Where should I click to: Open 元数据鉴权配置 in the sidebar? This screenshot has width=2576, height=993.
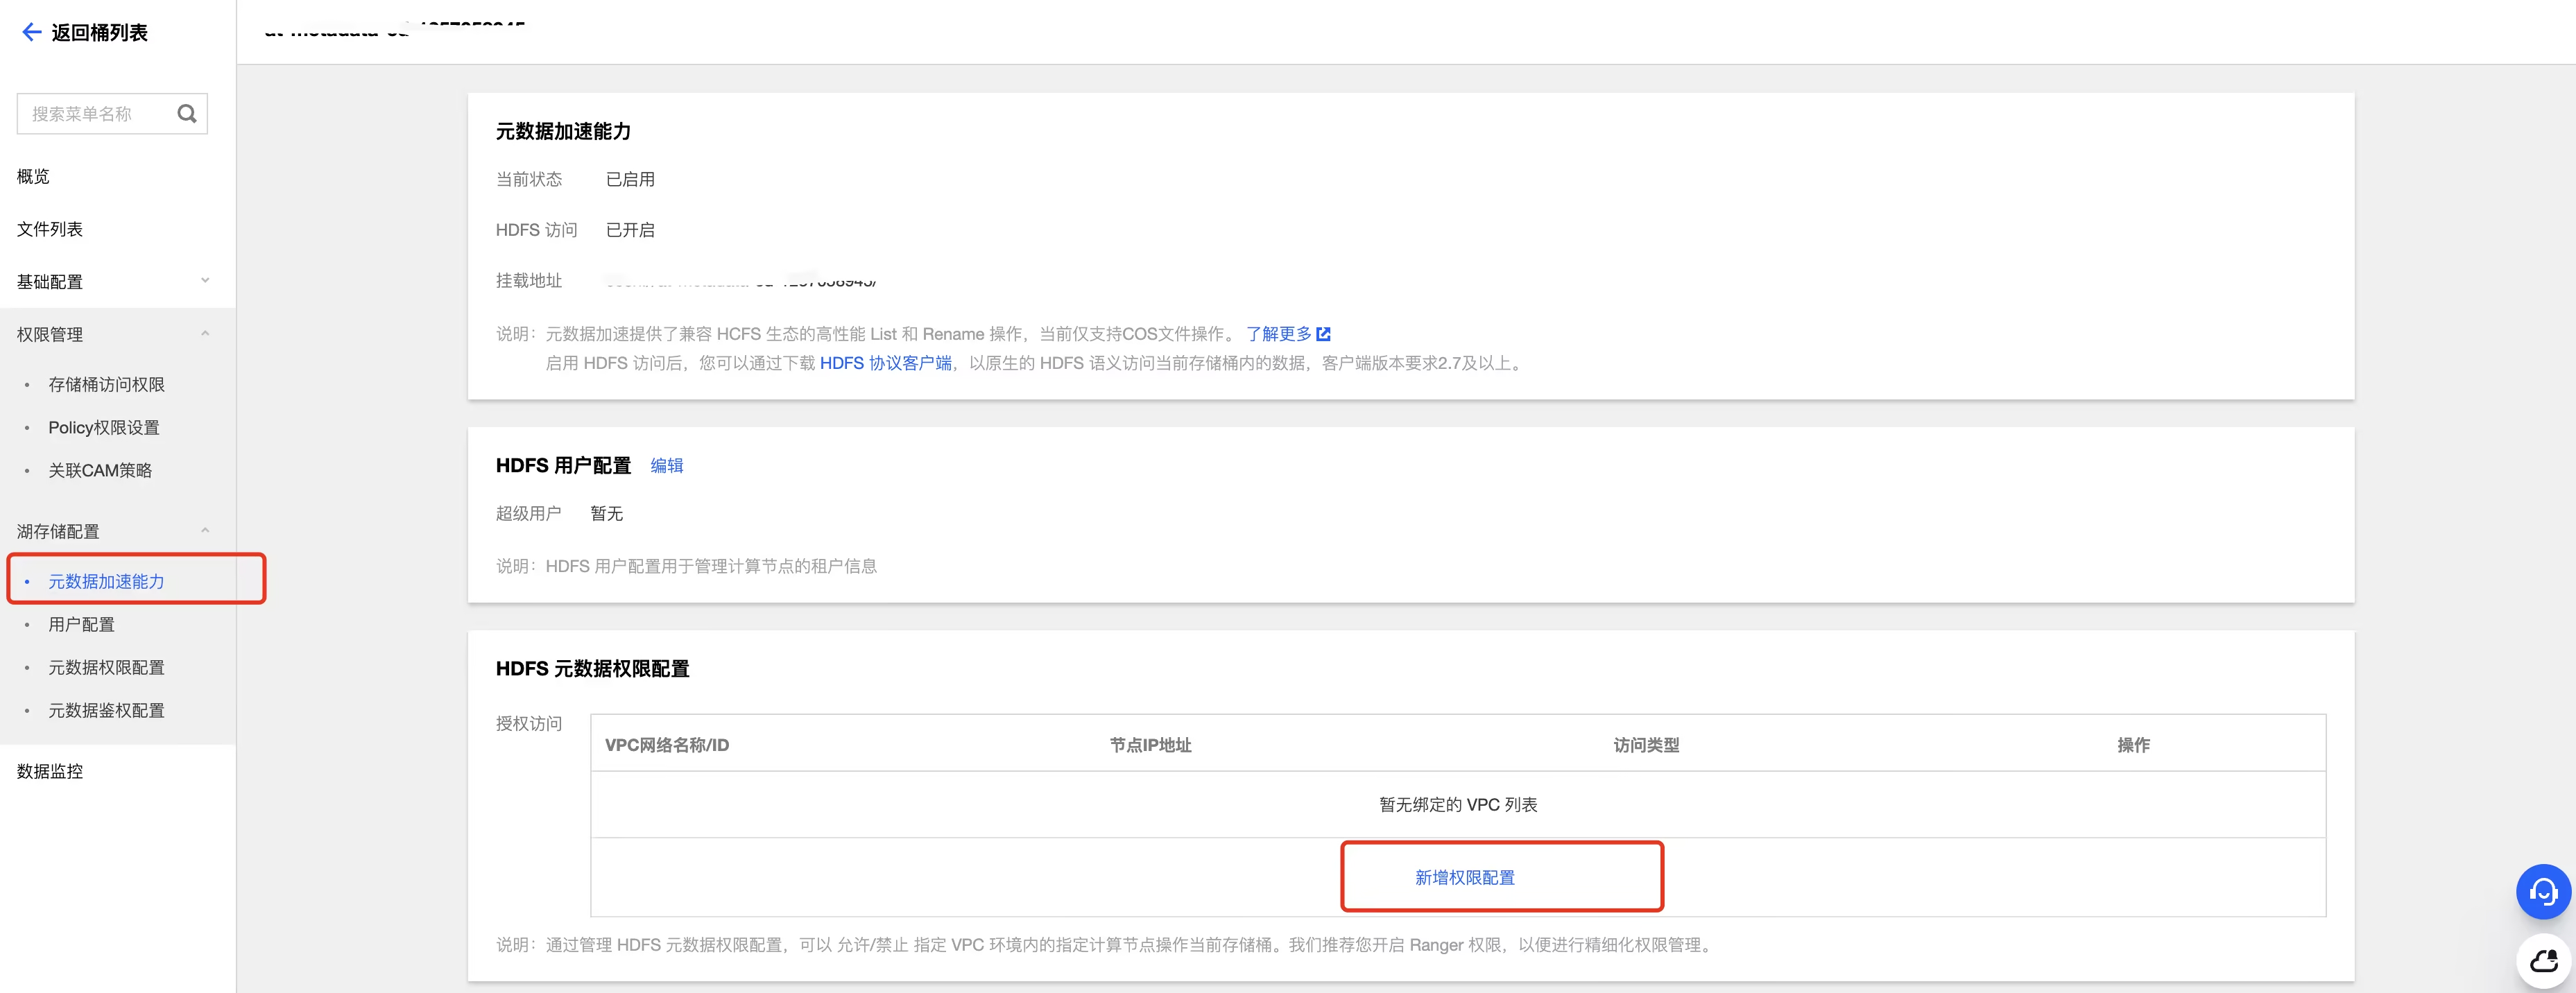(107, 711)
